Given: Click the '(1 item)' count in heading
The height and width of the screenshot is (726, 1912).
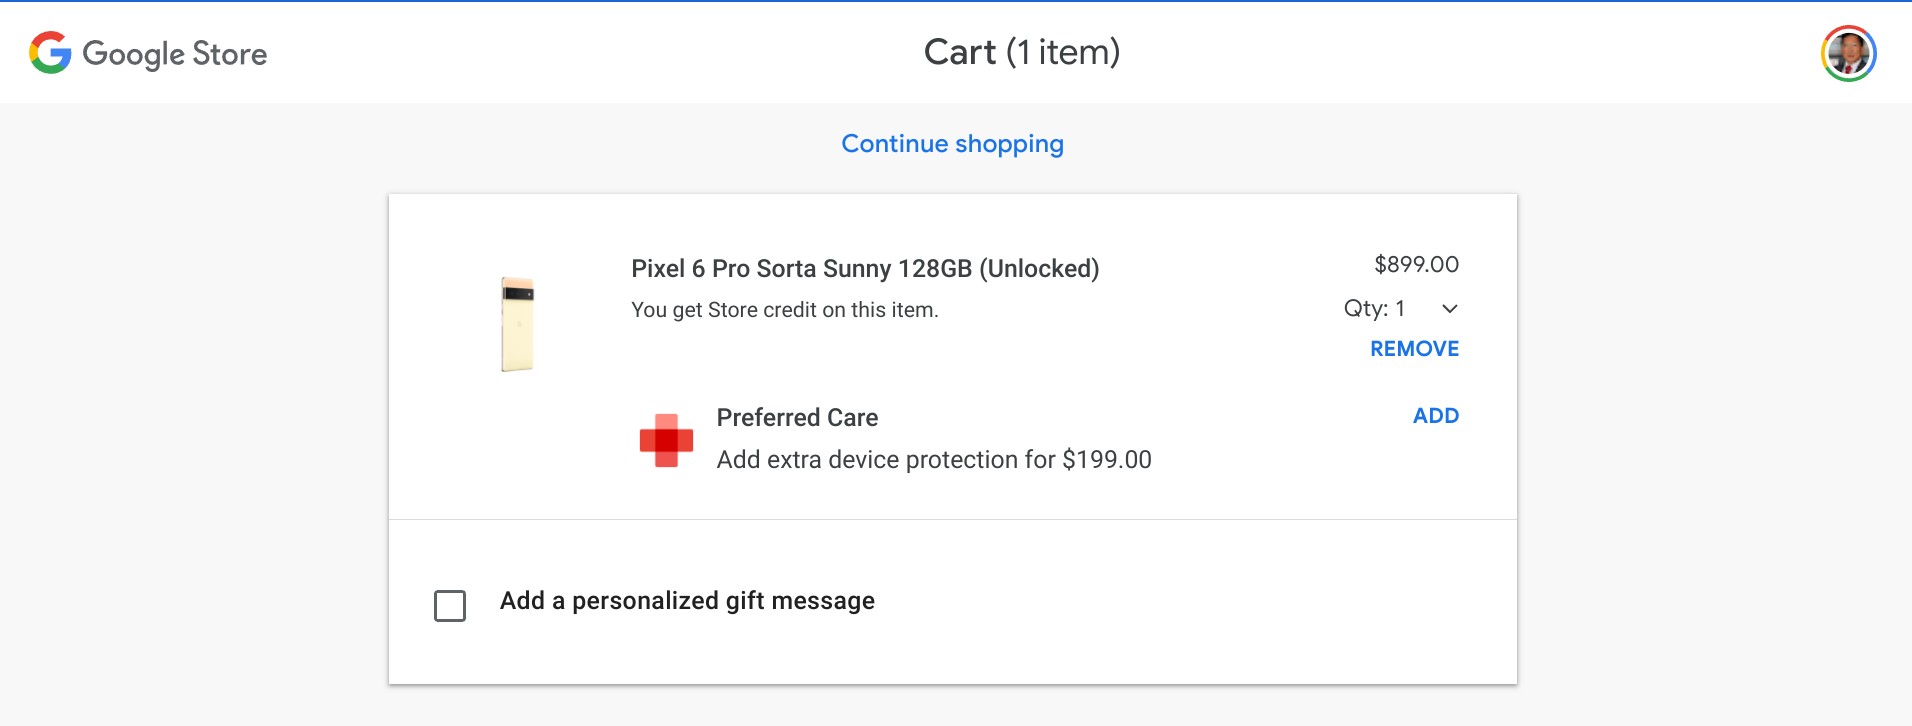Looking at the screenshot, I should 1062,52.
